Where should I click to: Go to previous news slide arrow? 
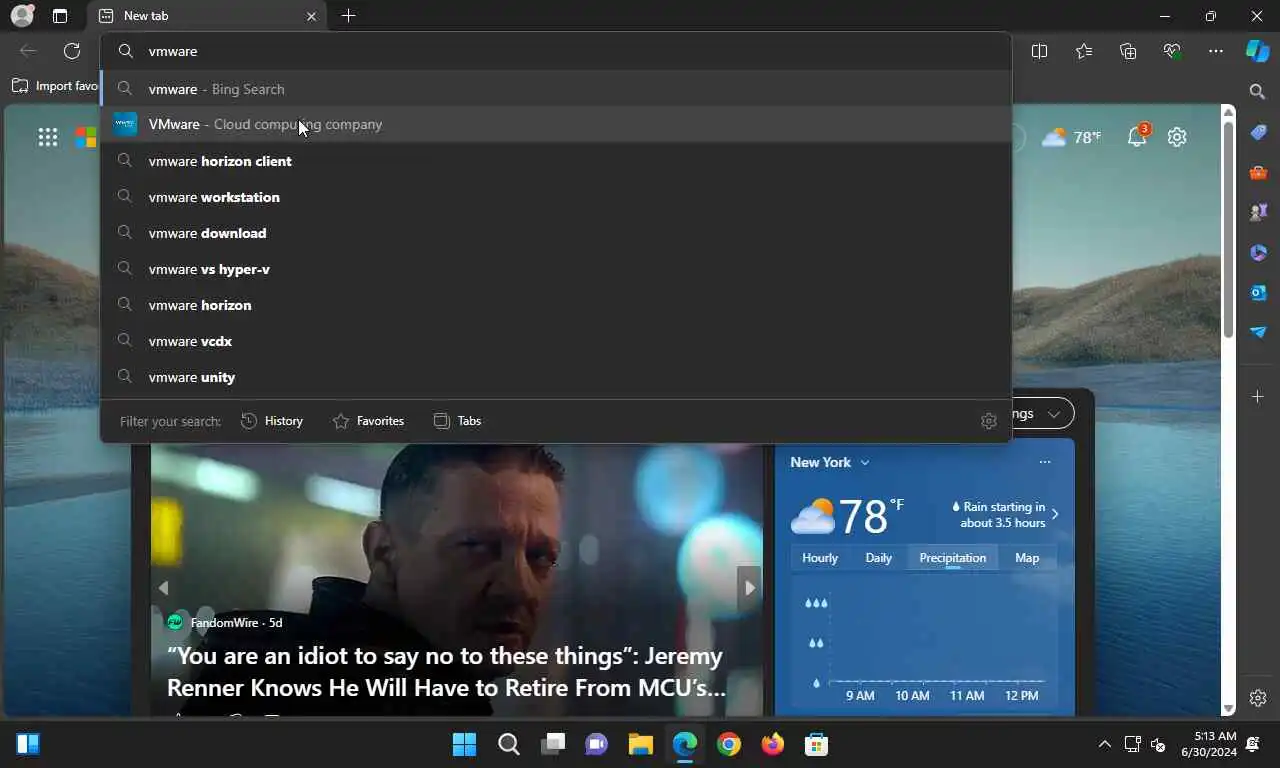point(163,588)
